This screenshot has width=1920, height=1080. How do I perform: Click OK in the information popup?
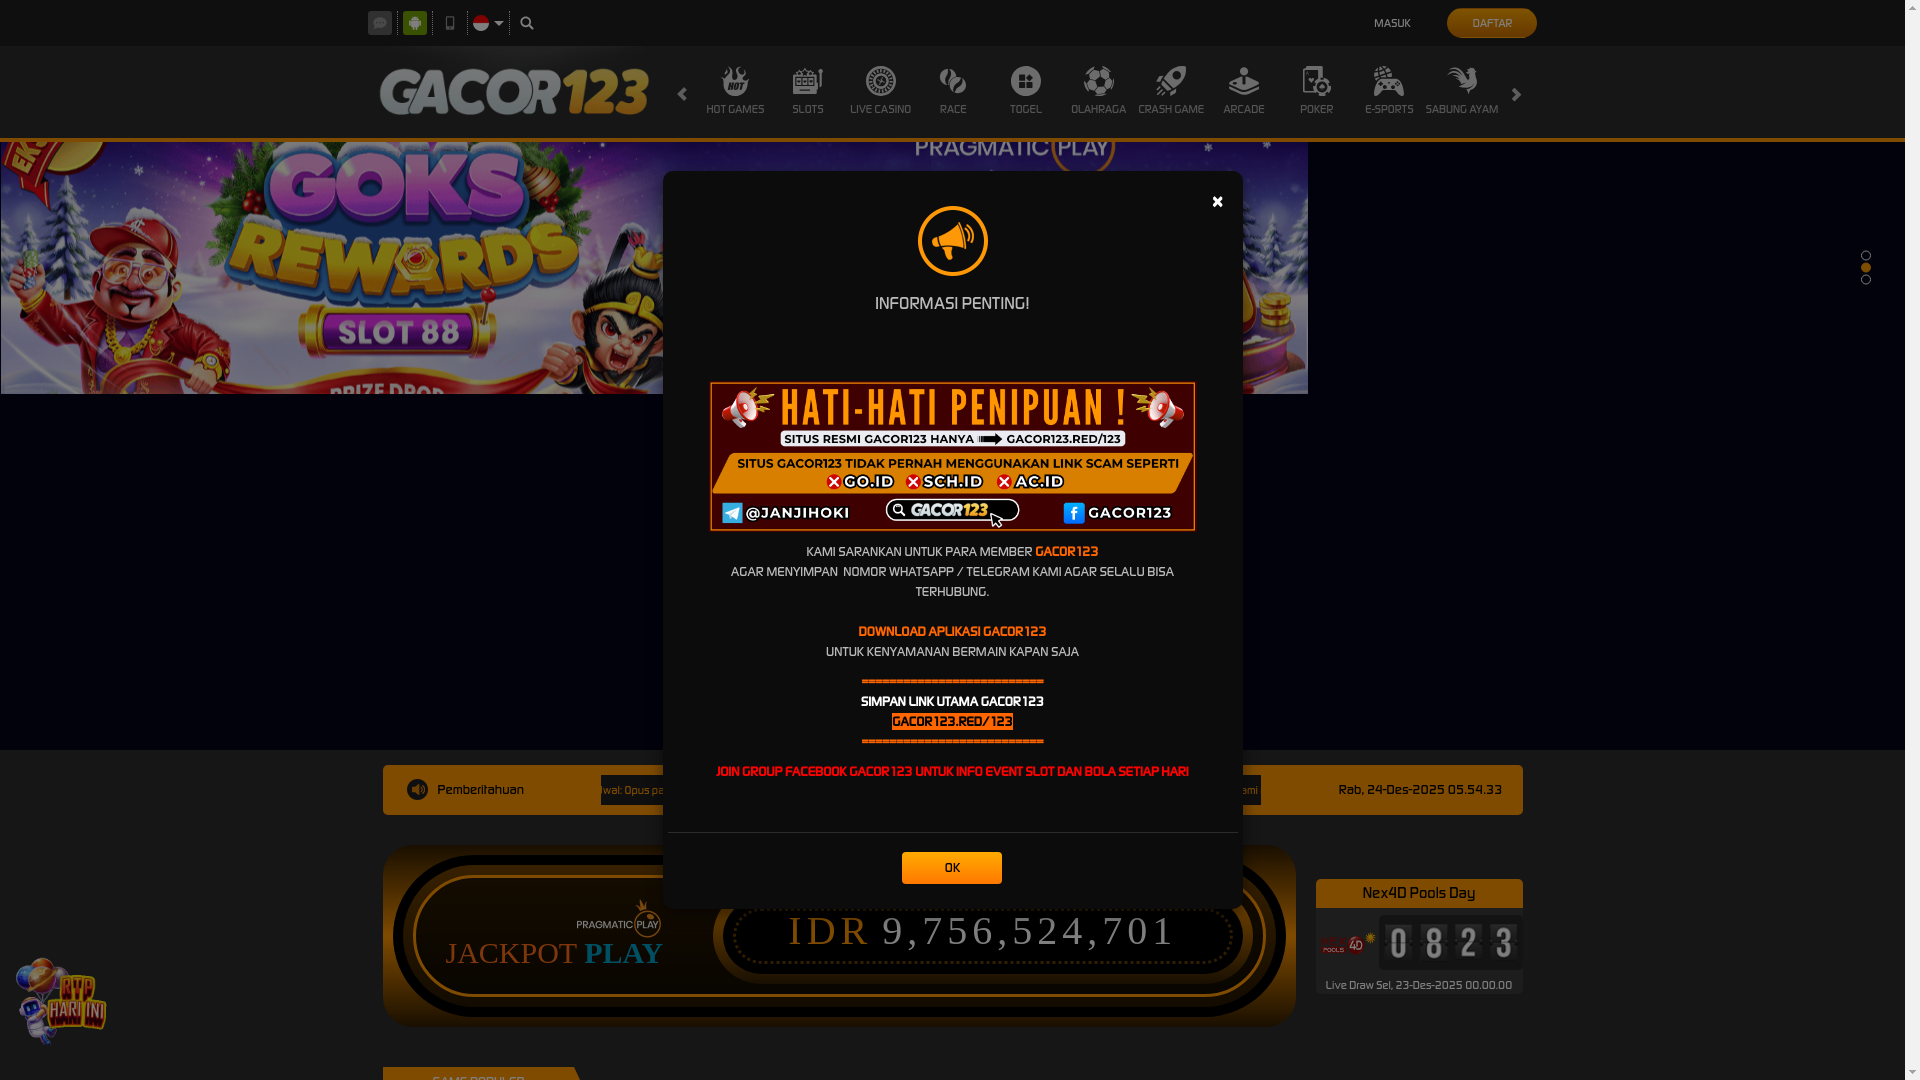pyautogui.click(x=951, y=868)
